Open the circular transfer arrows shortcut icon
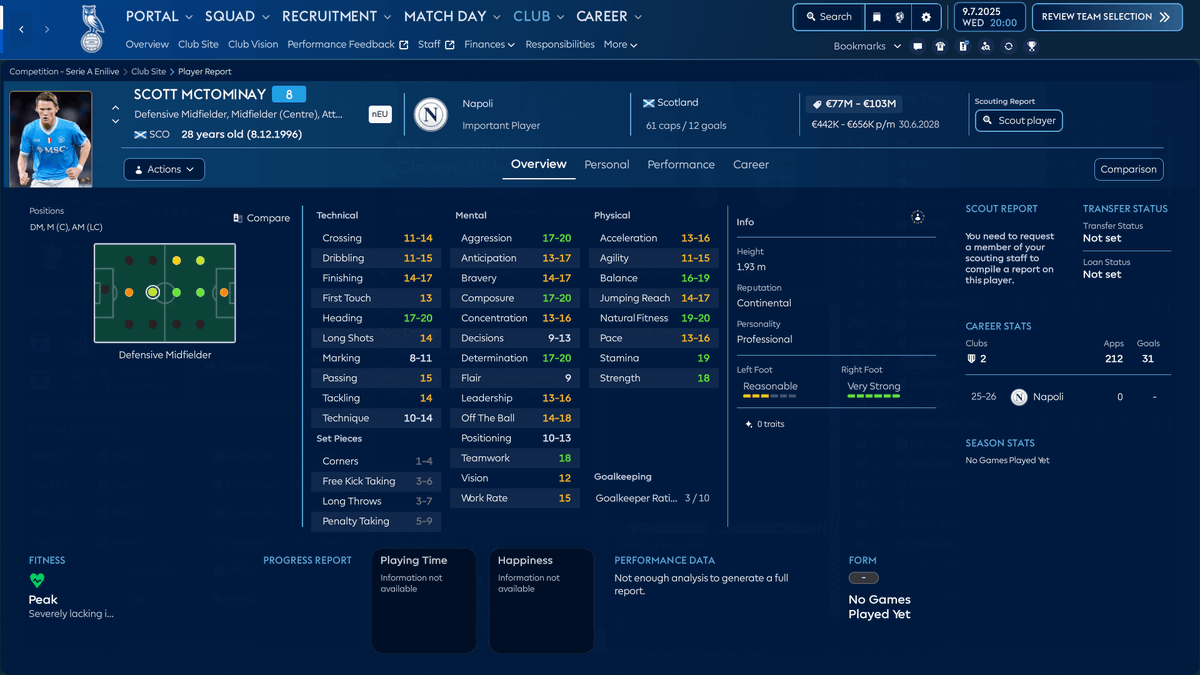This screenshot has width=1200, height=675. tap(1008, 46)
